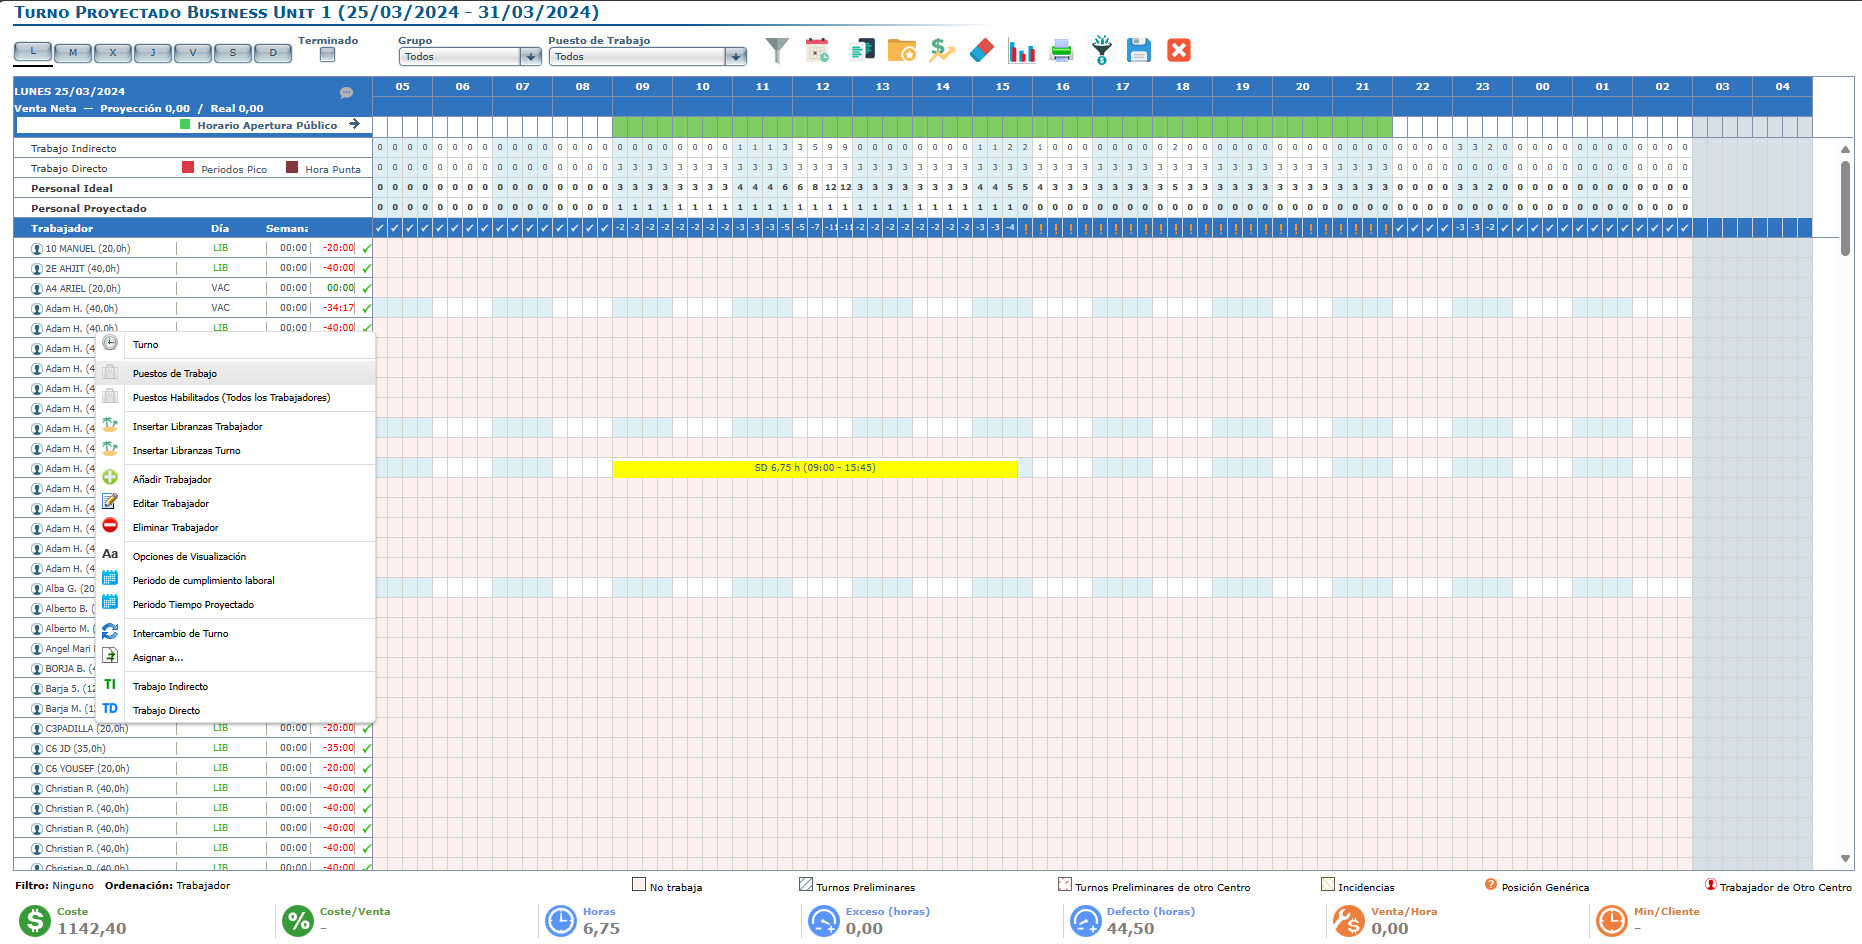Viewport: 1862px width, 944px height.
Task: Close the planner with red X icon
Action: [1179, 50]
